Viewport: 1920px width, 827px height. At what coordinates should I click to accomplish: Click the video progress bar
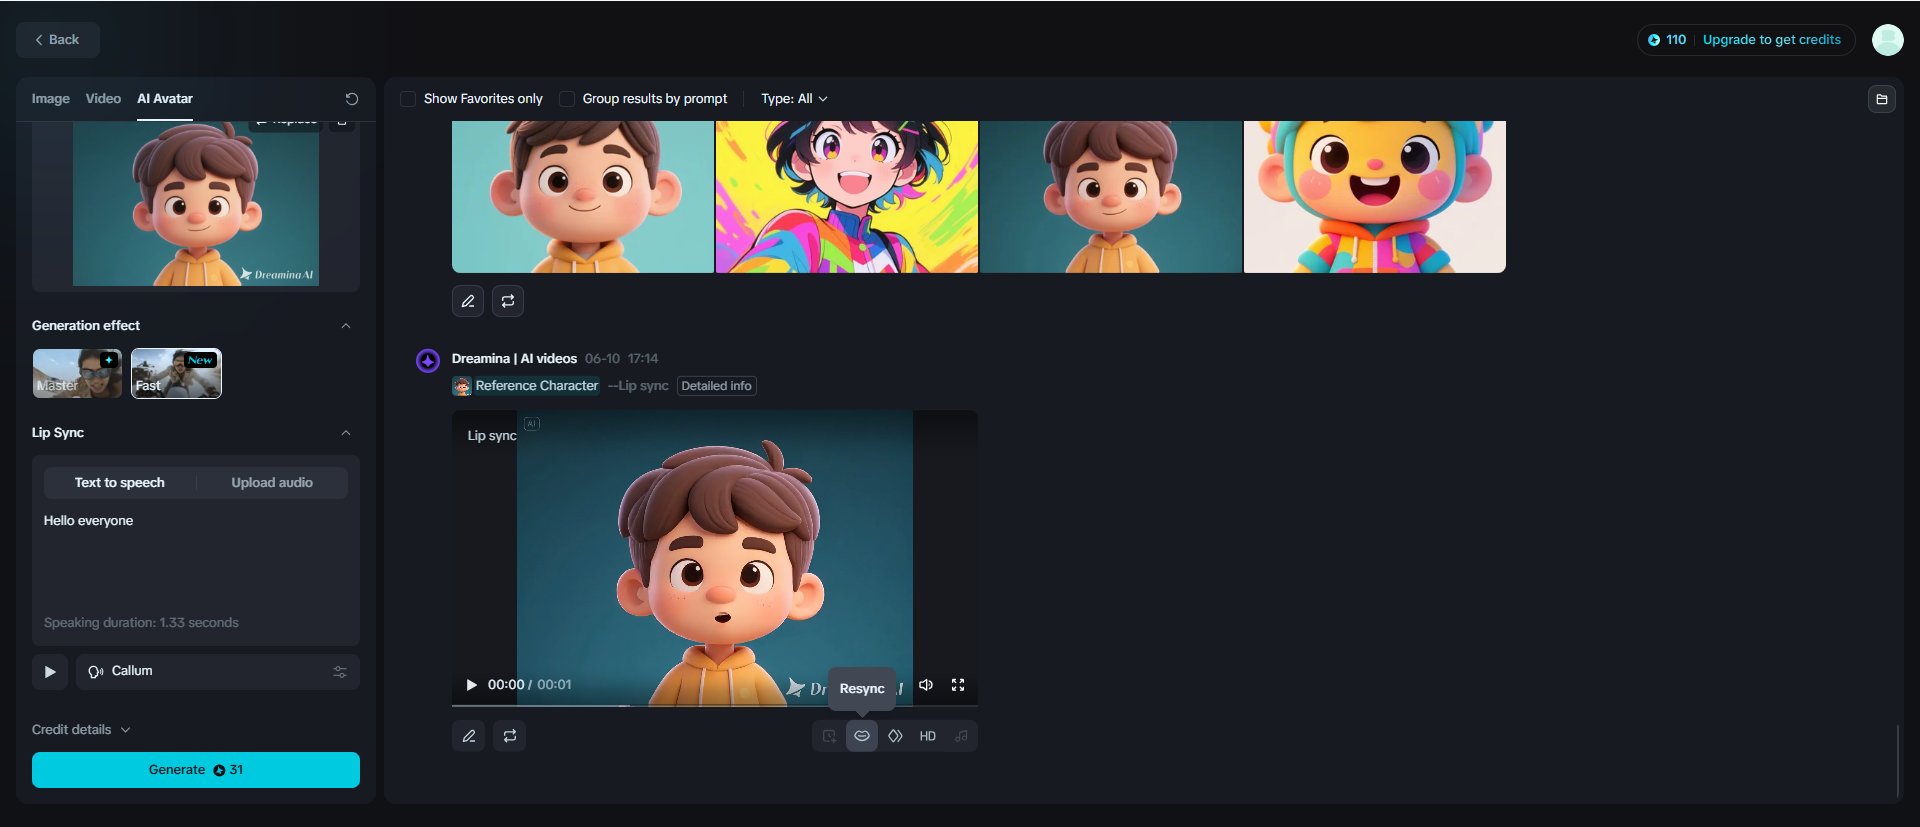pos(715,706)
